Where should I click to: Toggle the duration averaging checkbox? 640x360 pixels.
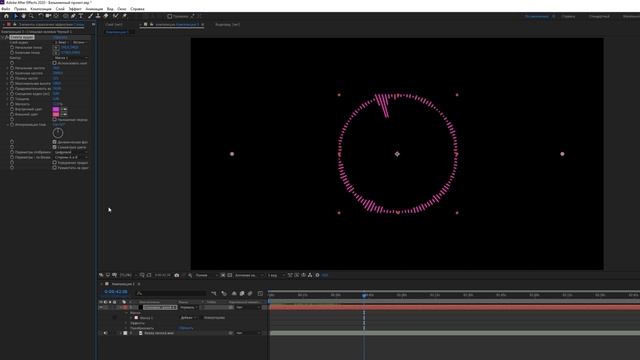[55, 162]
